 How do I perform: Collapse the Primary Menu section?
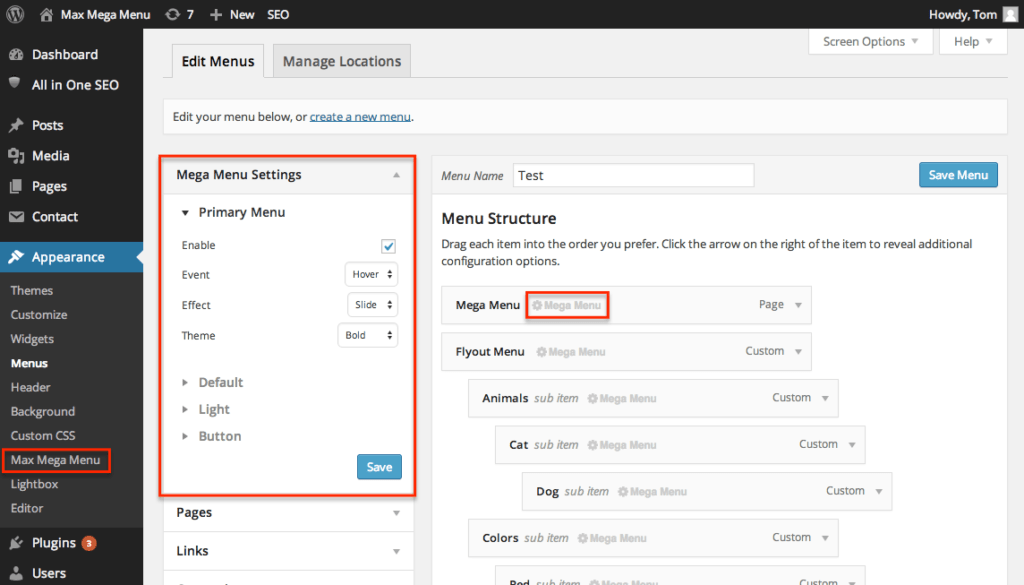pyautogui.click(x=185, y=213)
